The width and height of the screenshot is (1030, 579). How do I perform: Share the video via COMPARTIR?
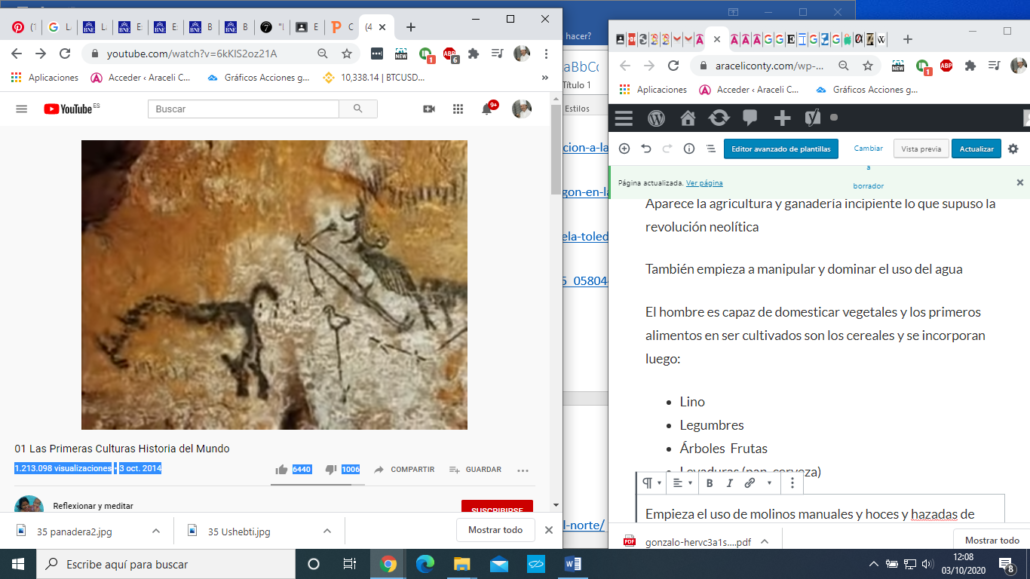pyautogui.click(x=404, y=470)
